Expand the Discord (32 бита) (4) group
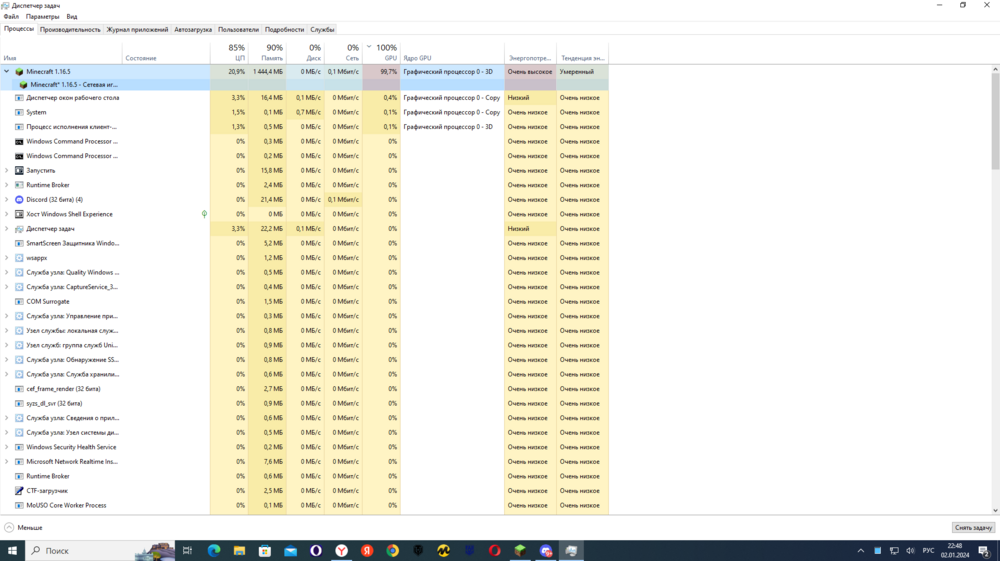This screenshot has width=1000, height=561. click(x=7, y=200)
